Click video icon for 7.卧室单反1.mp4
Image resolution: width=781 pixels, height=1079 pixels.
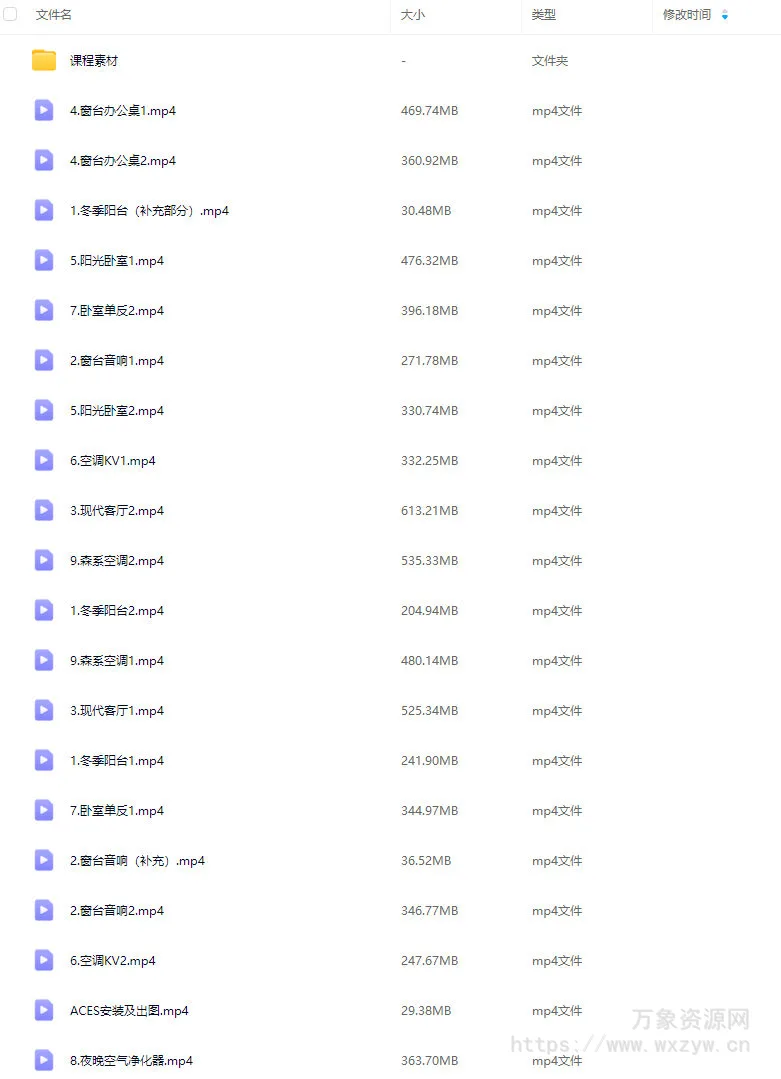[44, 811]
